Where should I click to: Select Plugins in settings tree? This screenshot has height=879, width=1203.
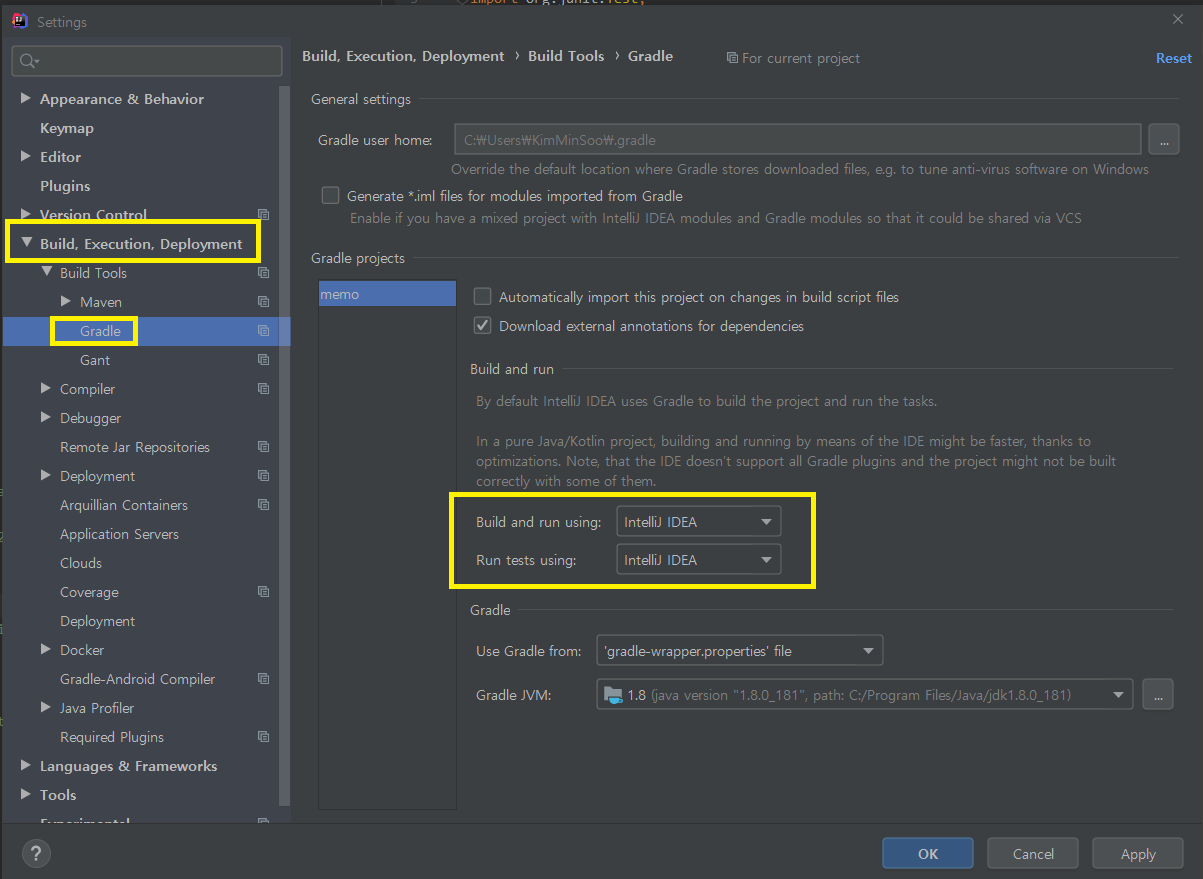(65, 186)
